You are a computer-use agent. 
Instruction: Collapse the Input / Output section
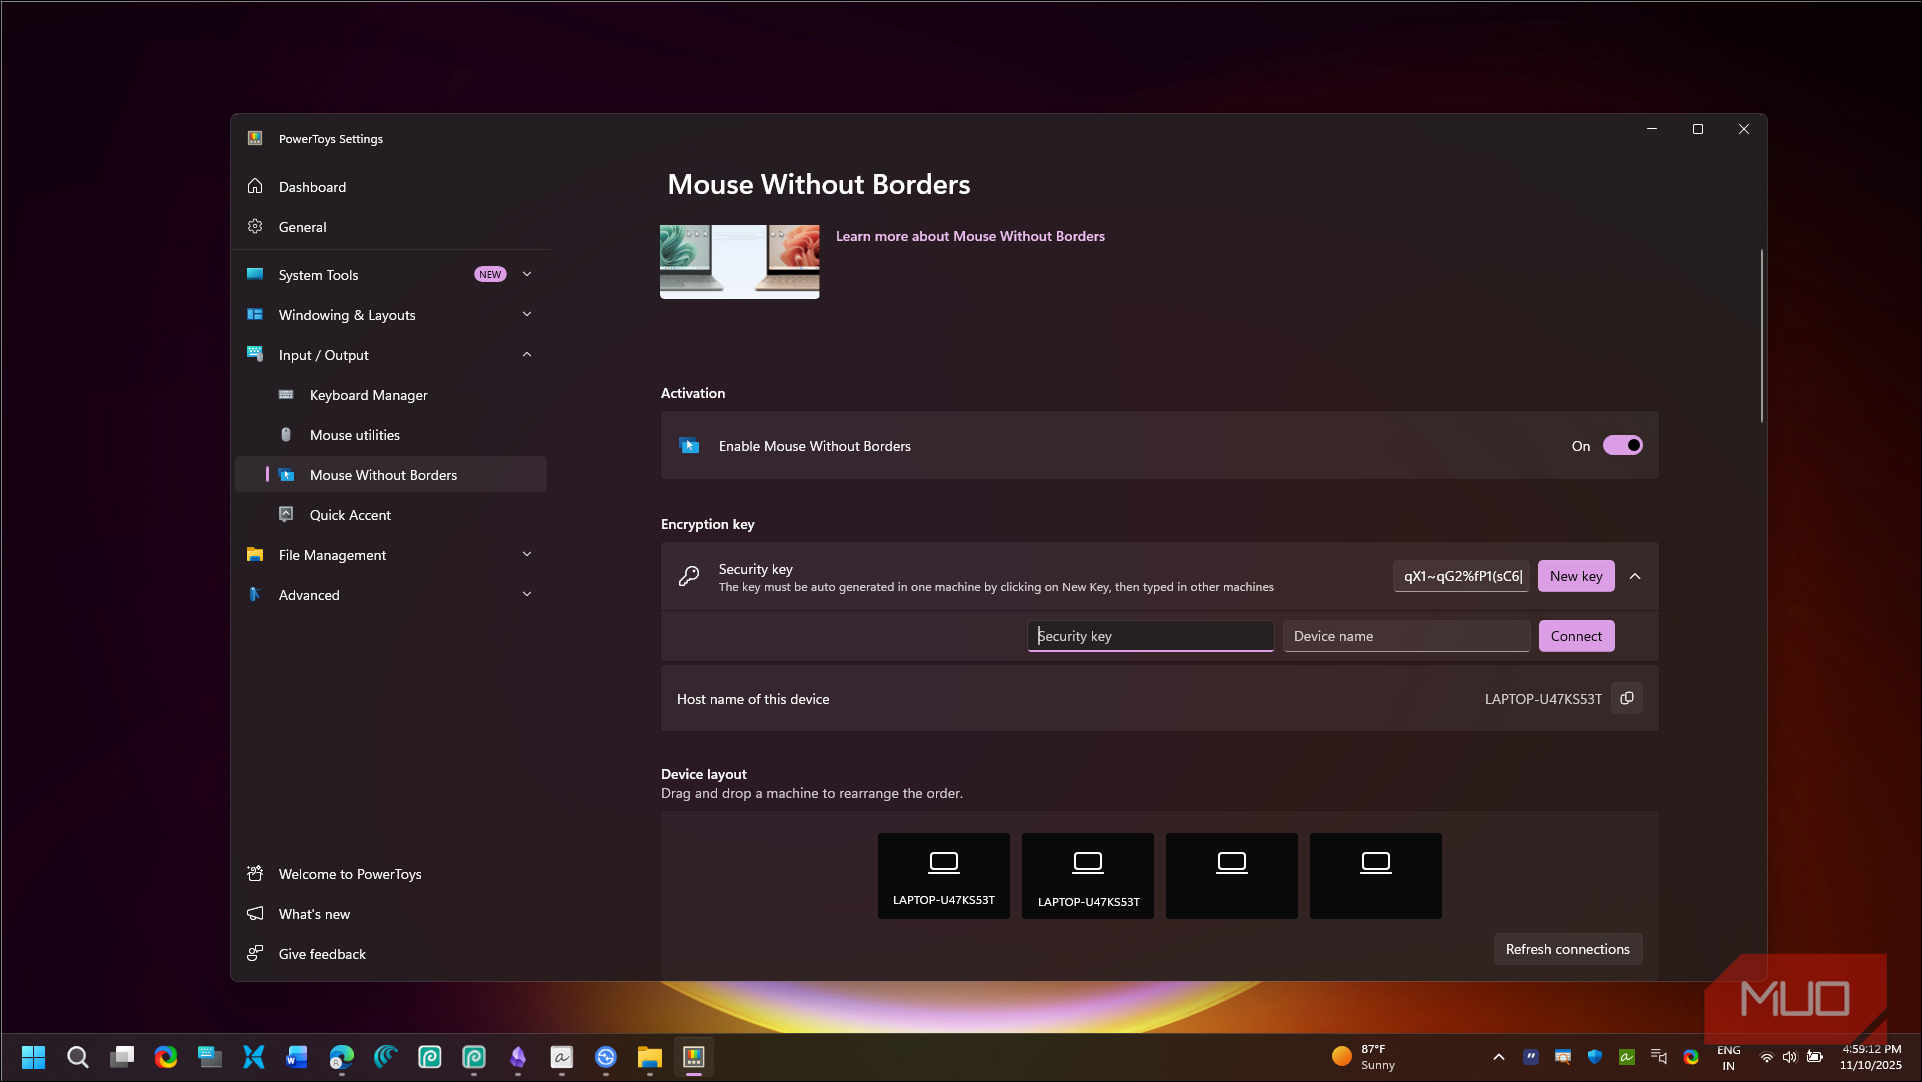pos(527,355)
